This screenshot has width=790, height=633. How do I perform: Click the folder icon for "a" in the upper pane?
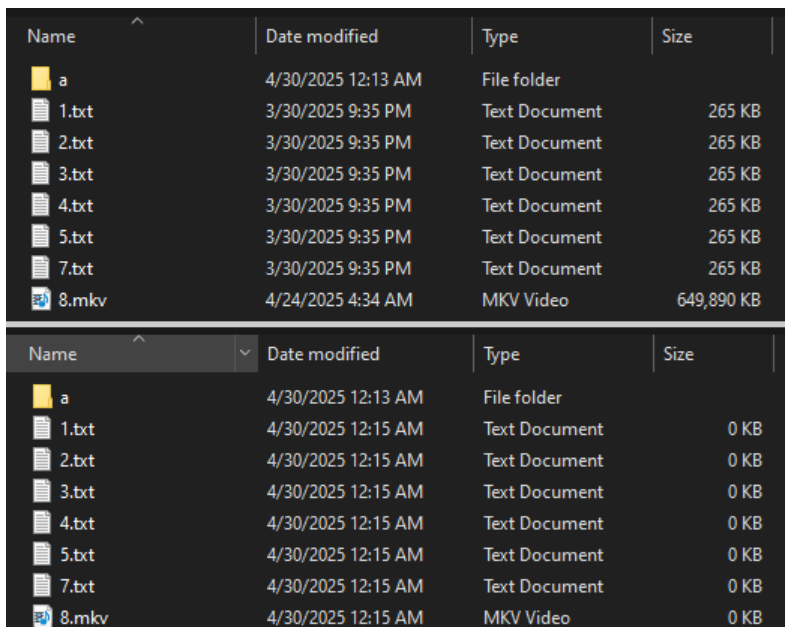click(x=41, y=80)
